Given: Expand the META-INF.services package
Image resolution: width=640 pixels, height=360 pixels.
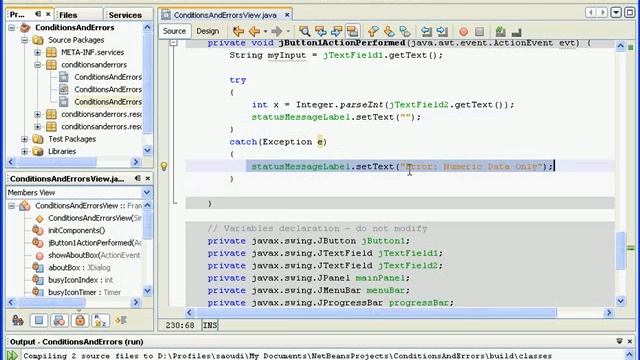Looking at the screenshot, I should coord(38,52).
